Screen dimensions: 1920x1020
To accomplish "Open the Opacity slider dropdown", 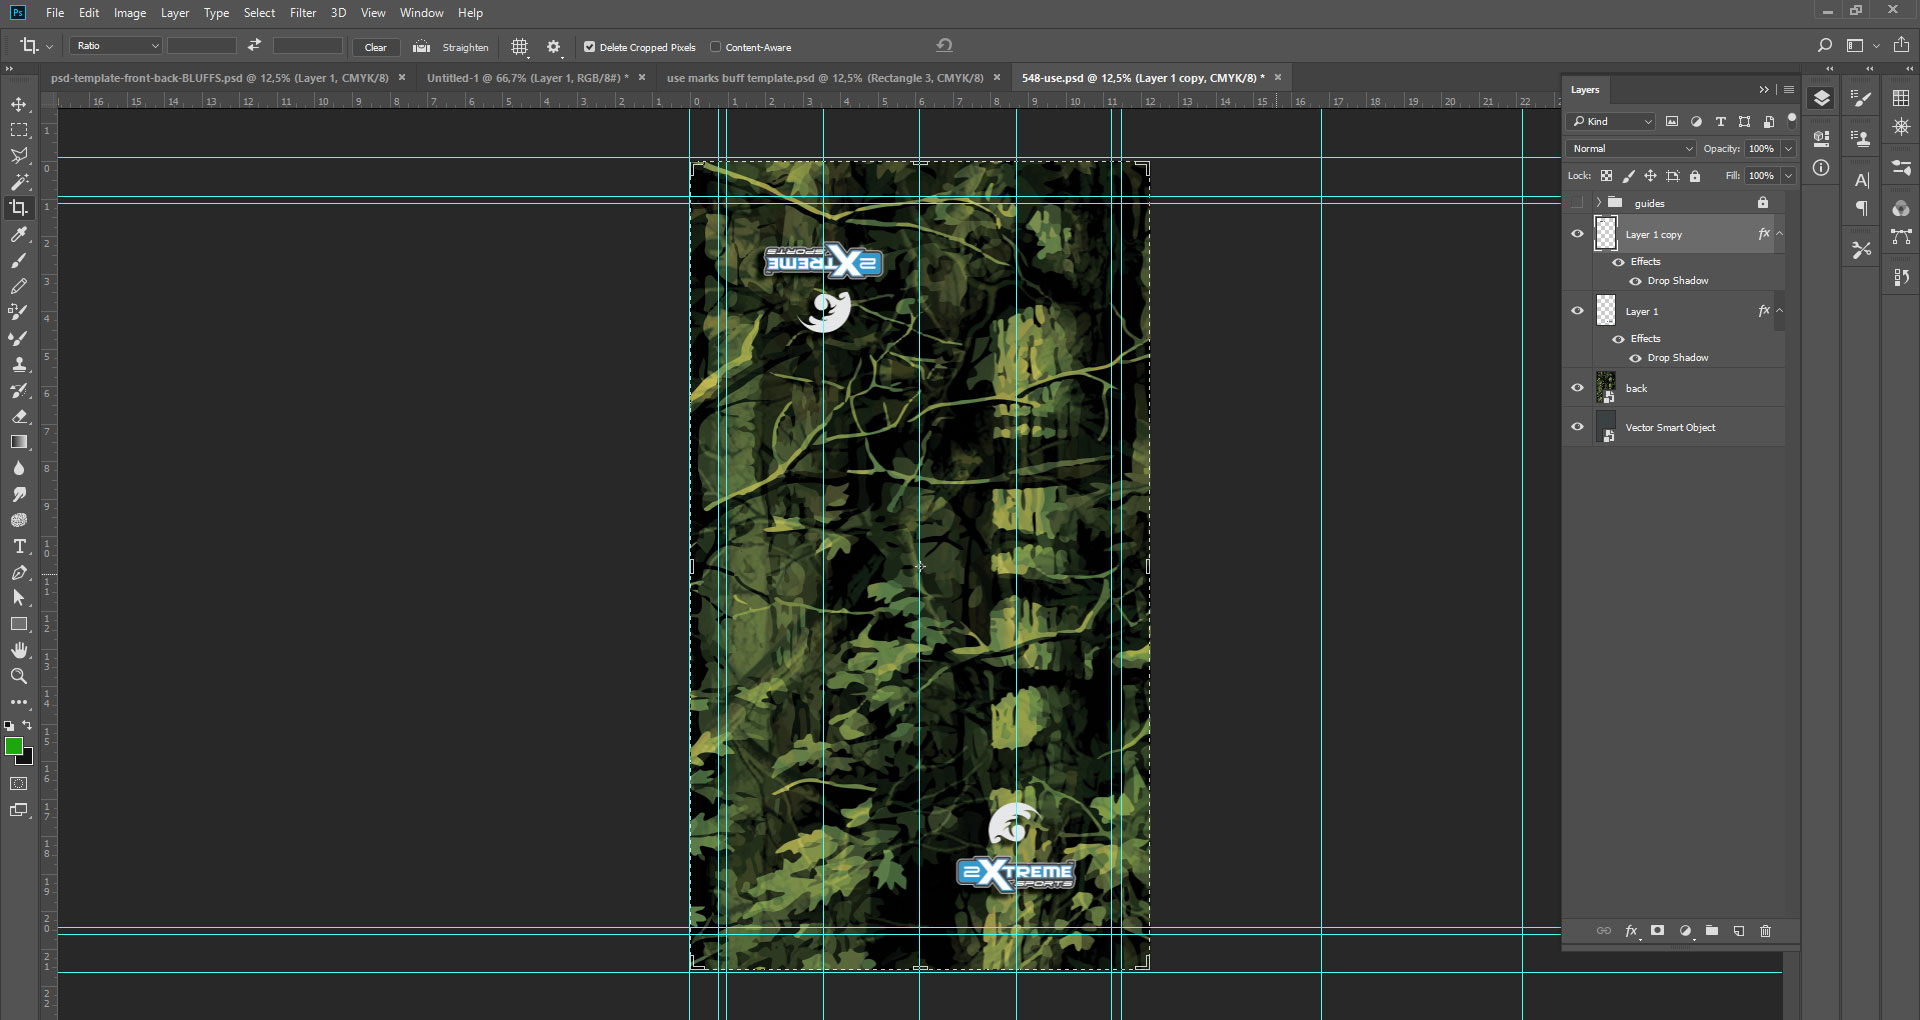I will [x=1788, y=148].
